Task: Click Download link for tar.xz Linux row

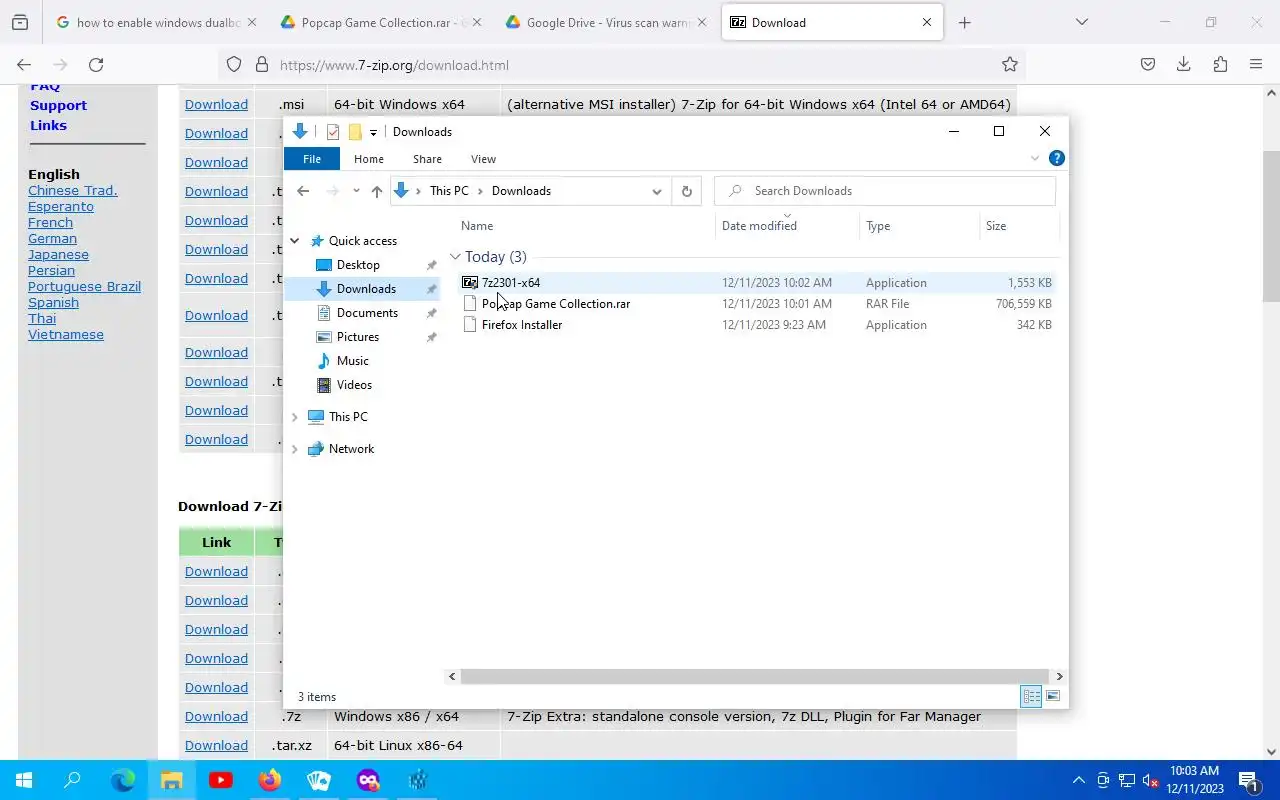Action: pos(216,746)
